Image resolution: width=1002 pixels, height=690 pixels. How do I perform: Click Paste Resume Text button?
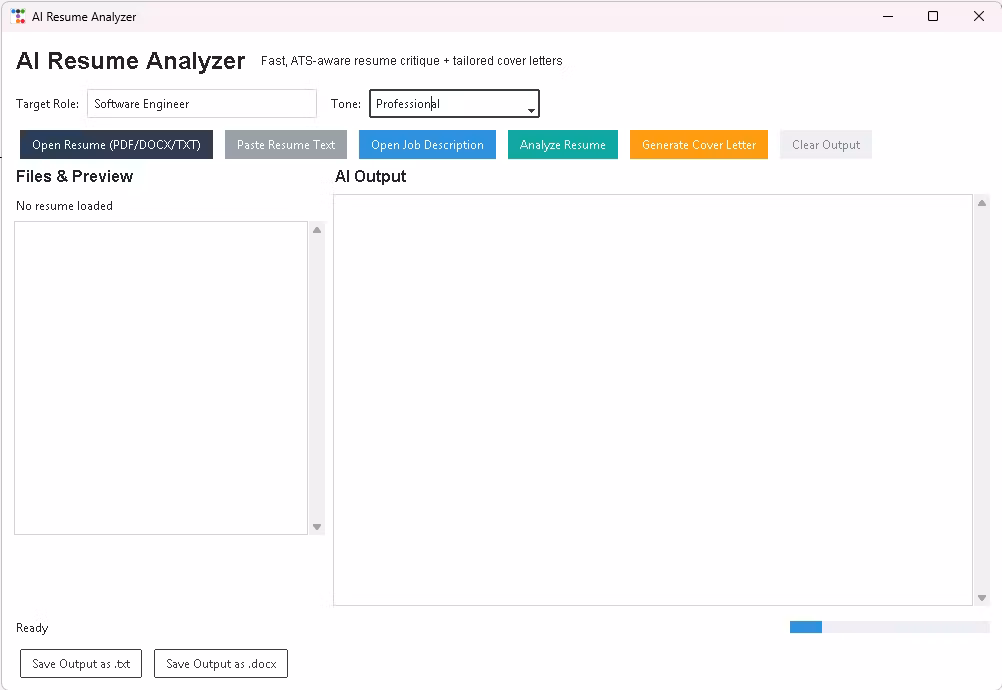pos(286,145)
